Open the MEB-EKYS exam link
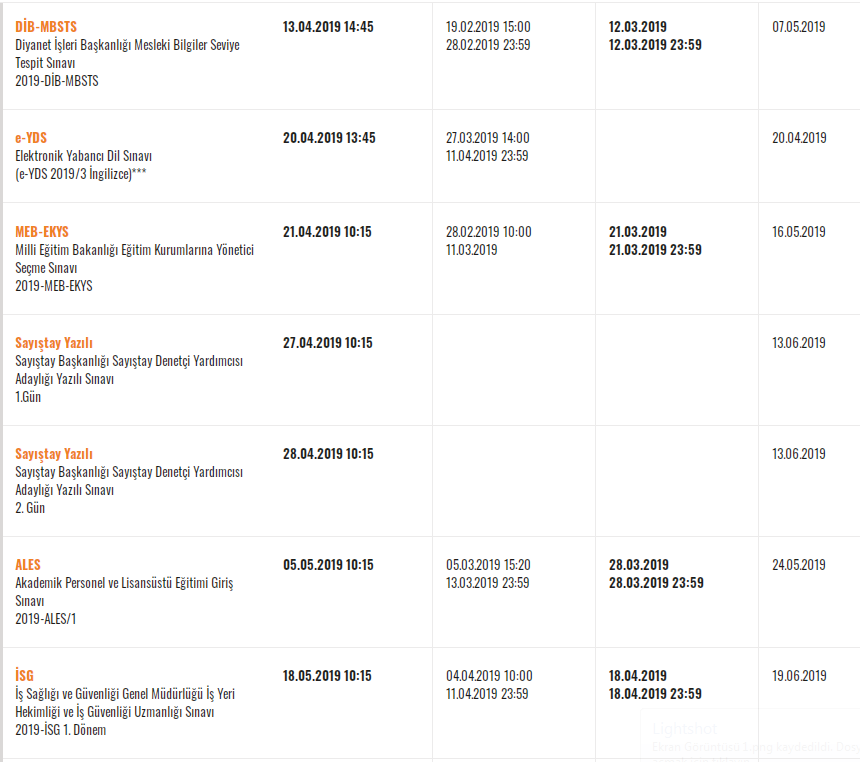 point(42,232)
